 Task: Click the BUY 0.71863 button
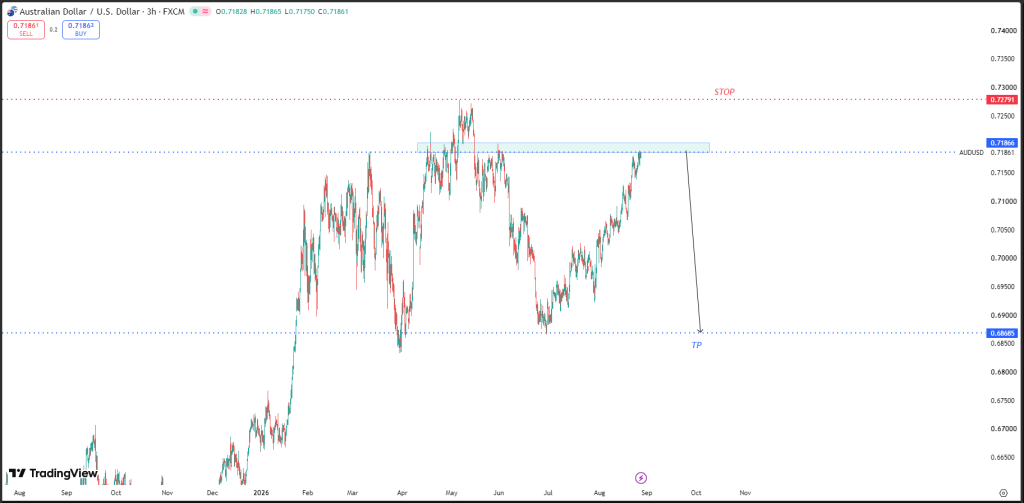[x=81, y=29]
